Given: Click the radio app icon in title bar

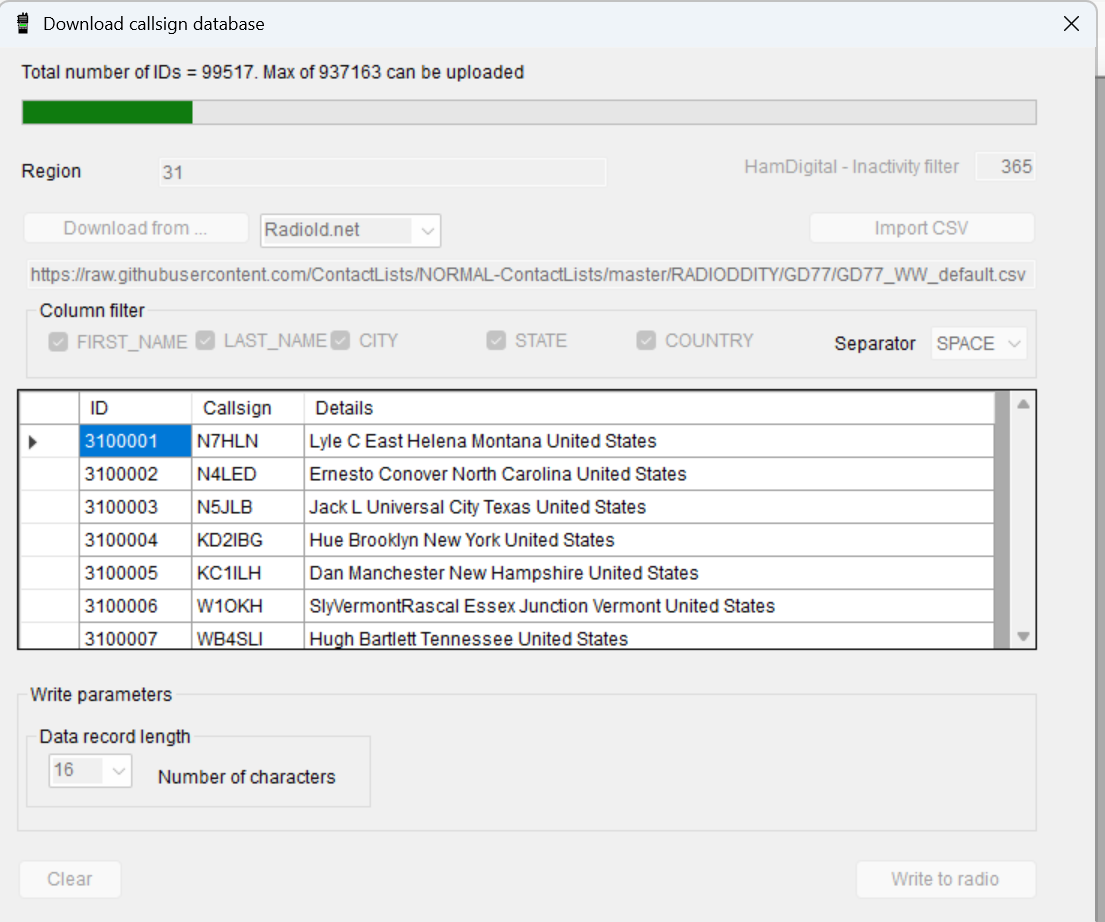Looking at the screenshot, I should click(x=22, y=24).
